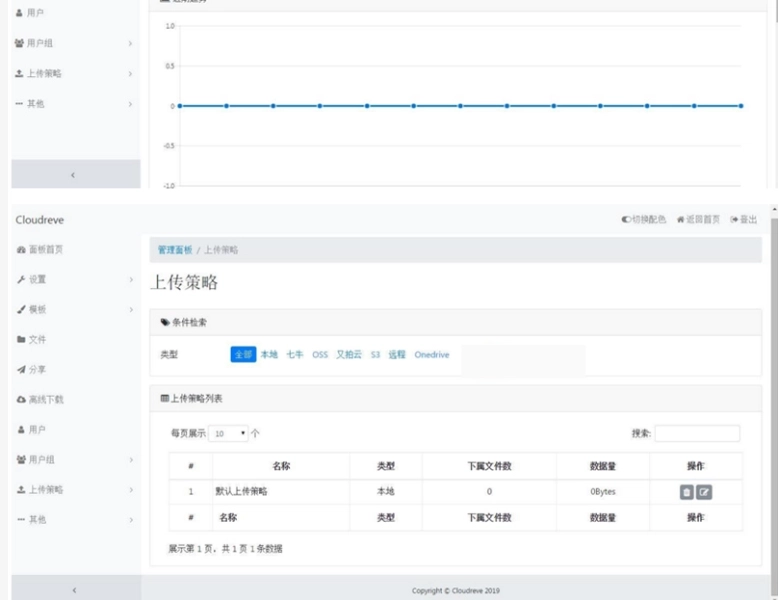Image resolution: width=778 pixels, height=600 pixels.
Task: Filter policies by 远程 type
Action: (397, 354)
